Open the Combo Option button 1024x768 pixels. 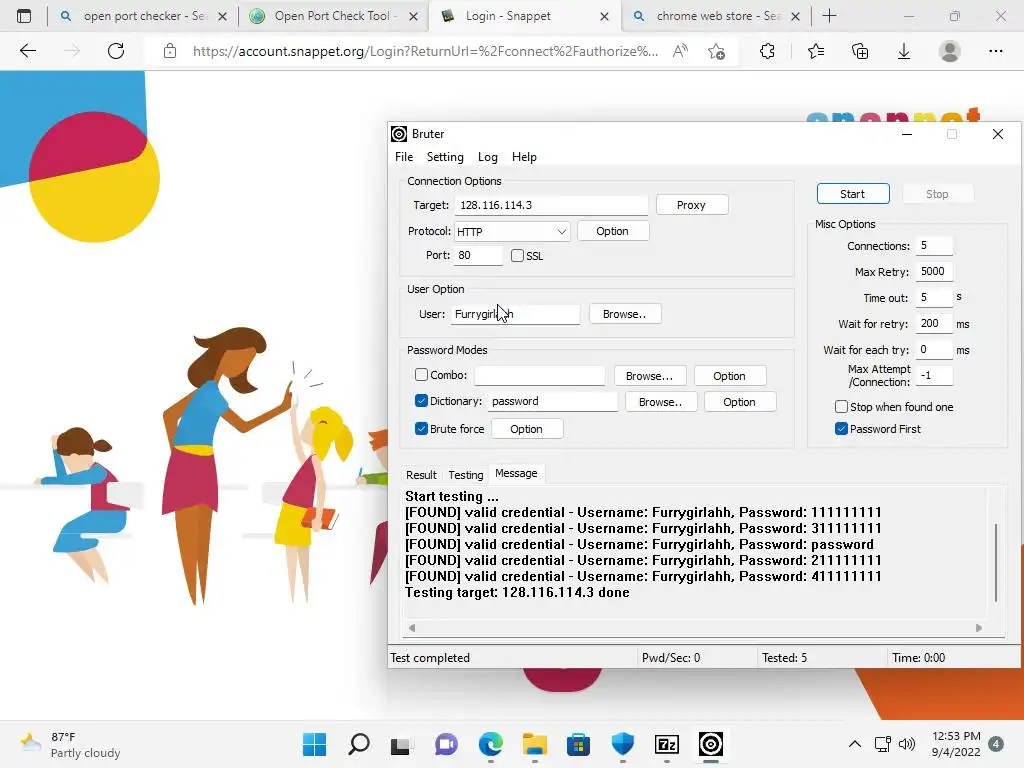tap(729, 376)
